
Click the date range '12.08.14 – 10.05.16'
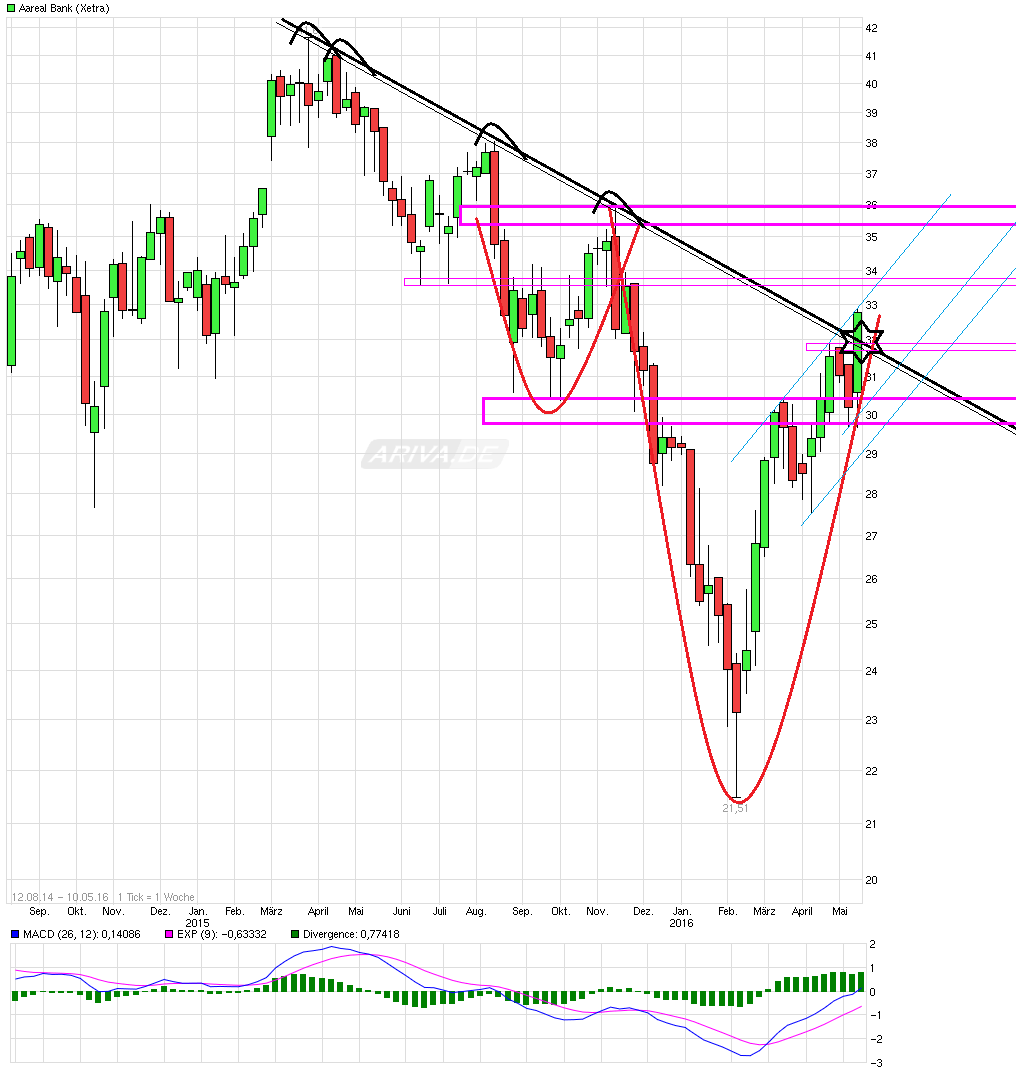click(60, 897)
